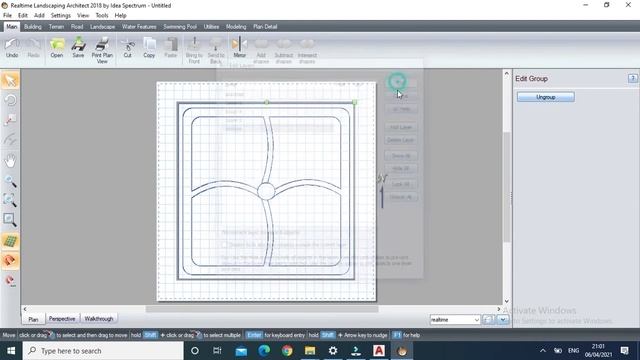Select the Rotate tool in left toolbar
This screenshot has height=360, width=640.
pos(10,100)
